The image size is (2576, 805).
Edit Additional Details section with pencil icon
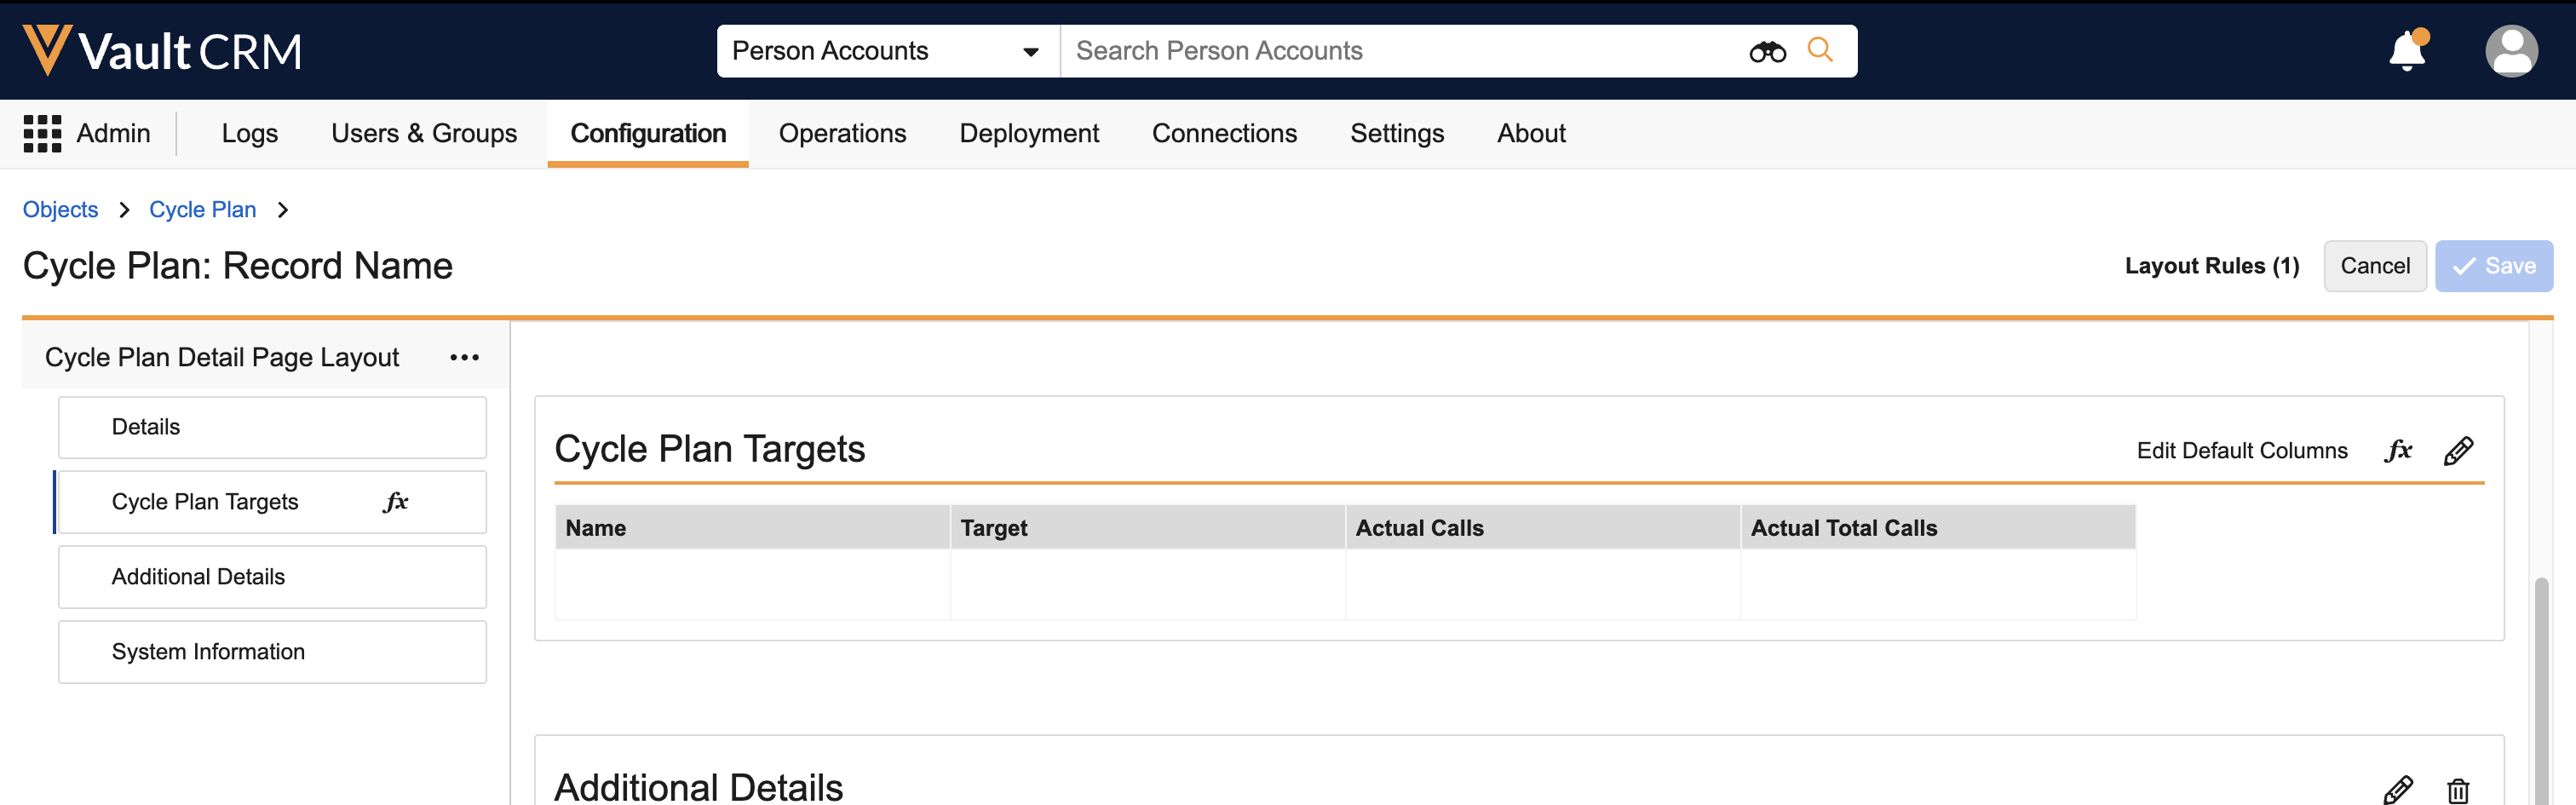point(2398,790)
